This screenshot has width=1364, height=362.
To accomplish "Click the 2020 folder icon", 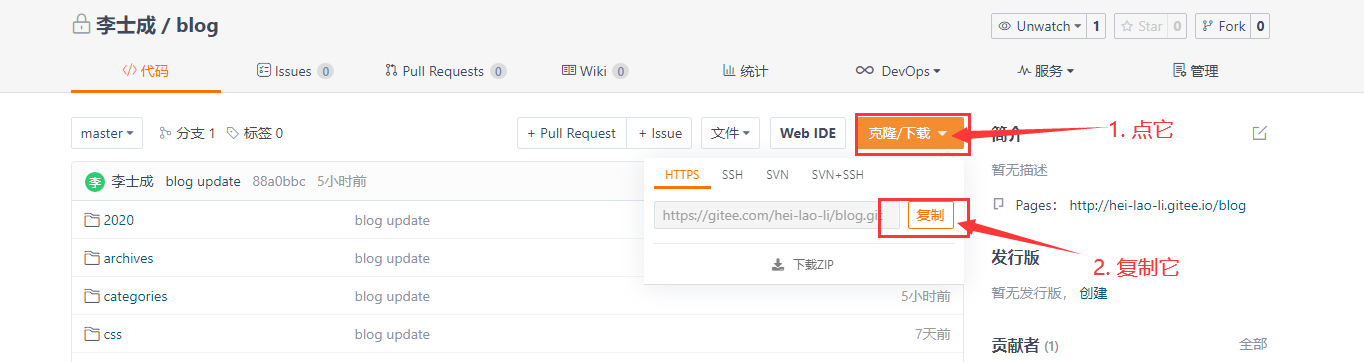I will tap(92, 220).
